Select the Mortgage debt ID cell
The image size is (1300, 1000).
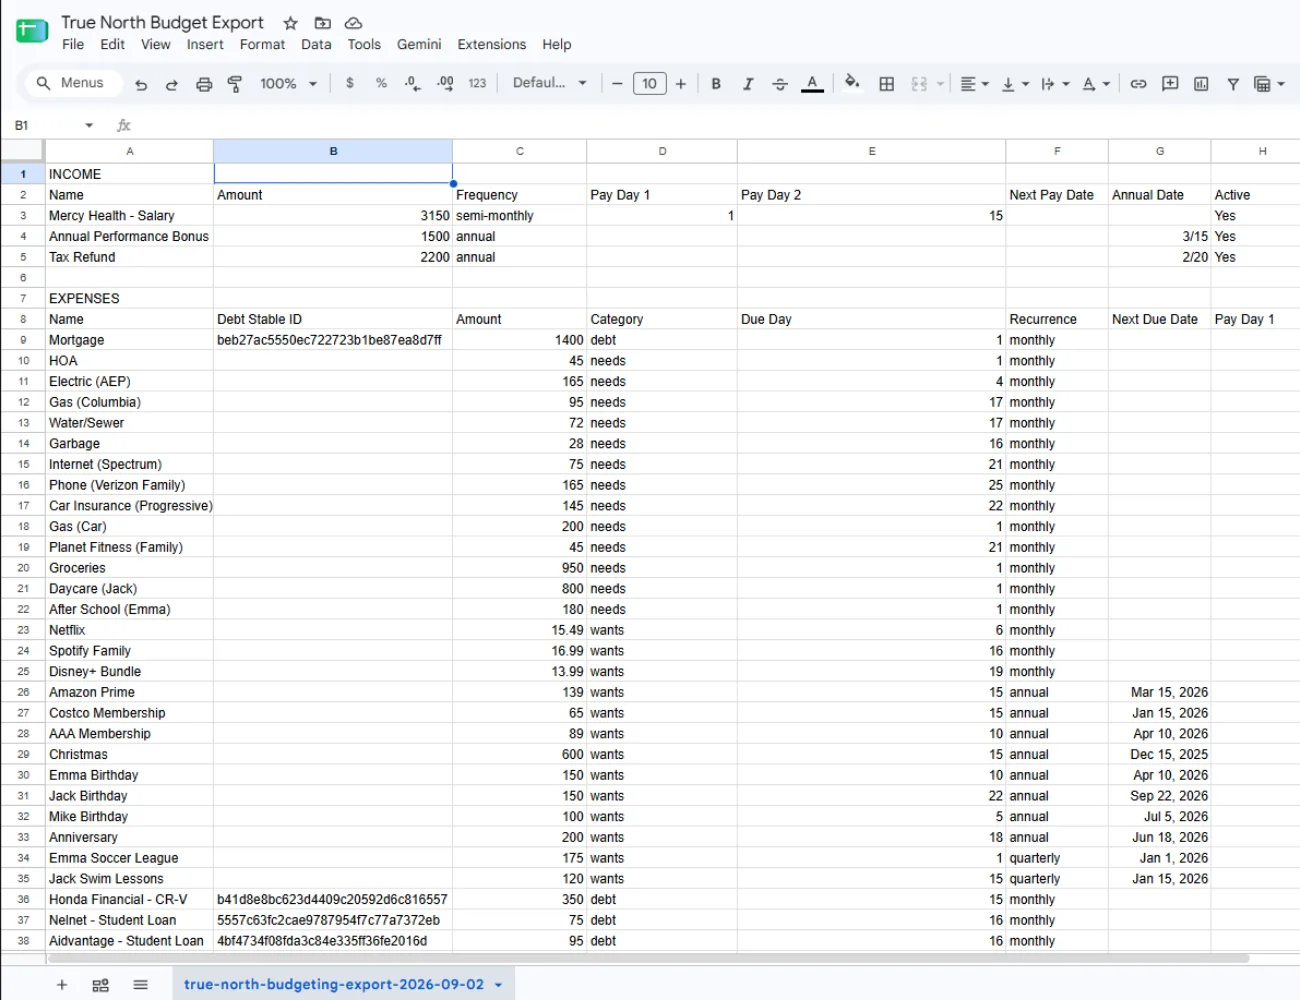tap(333, 340)
